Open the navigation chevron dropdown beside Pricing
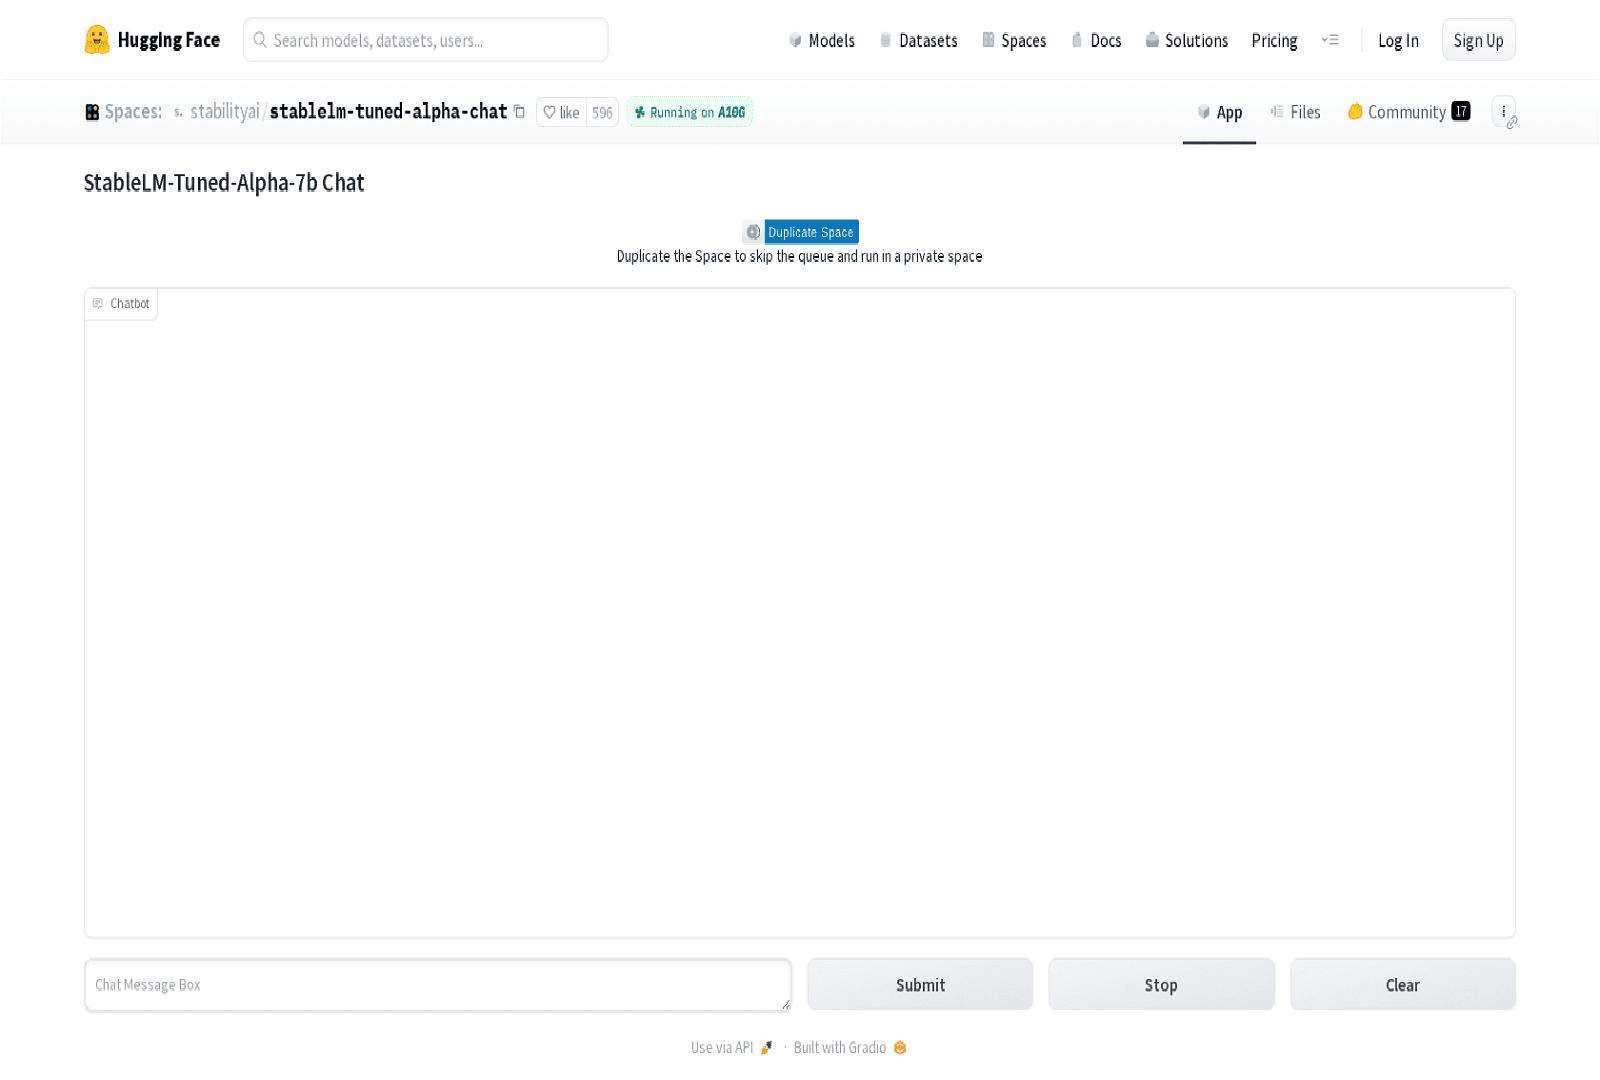 1331,40
